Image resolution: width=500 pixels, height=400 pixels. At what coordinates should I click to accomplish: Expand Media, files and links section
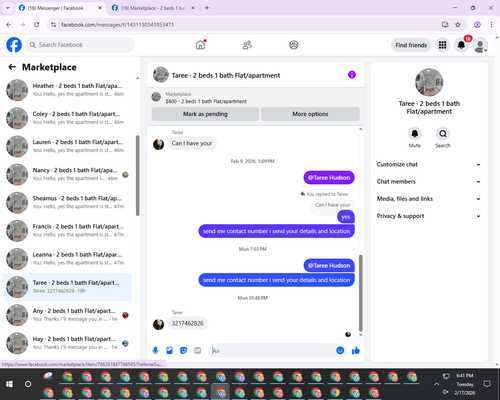(x=429, y=199)
